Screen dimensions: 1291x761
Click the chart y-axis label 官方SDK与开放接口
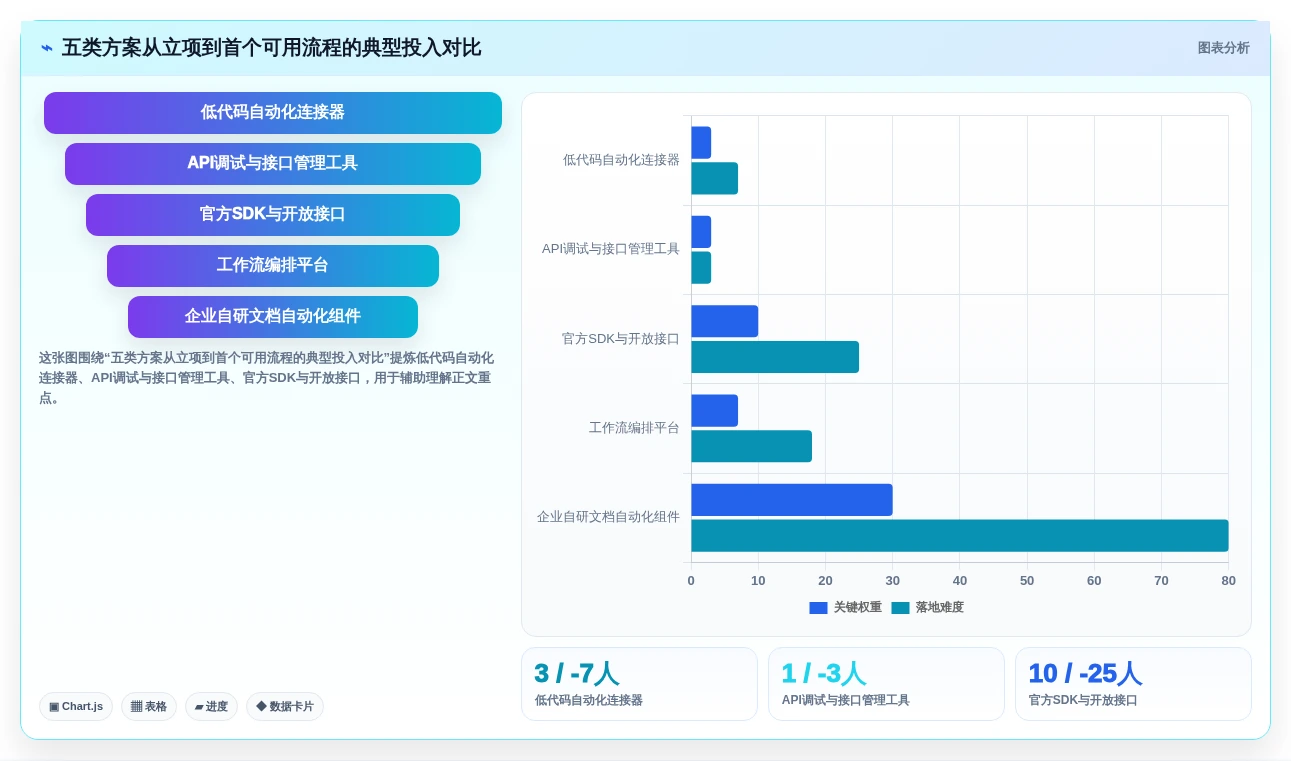tap(621, 339)
